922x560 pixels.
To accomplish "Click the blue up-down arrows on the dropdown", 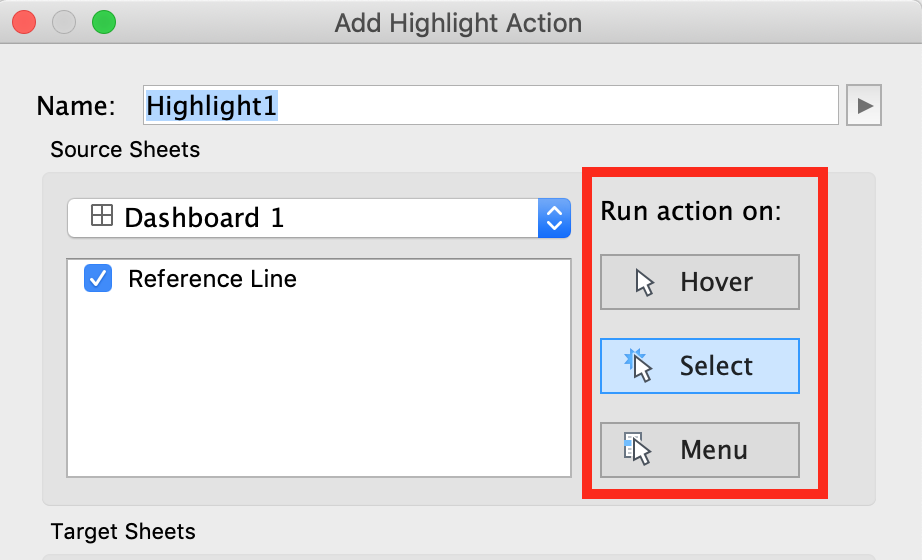I will 553,218.
